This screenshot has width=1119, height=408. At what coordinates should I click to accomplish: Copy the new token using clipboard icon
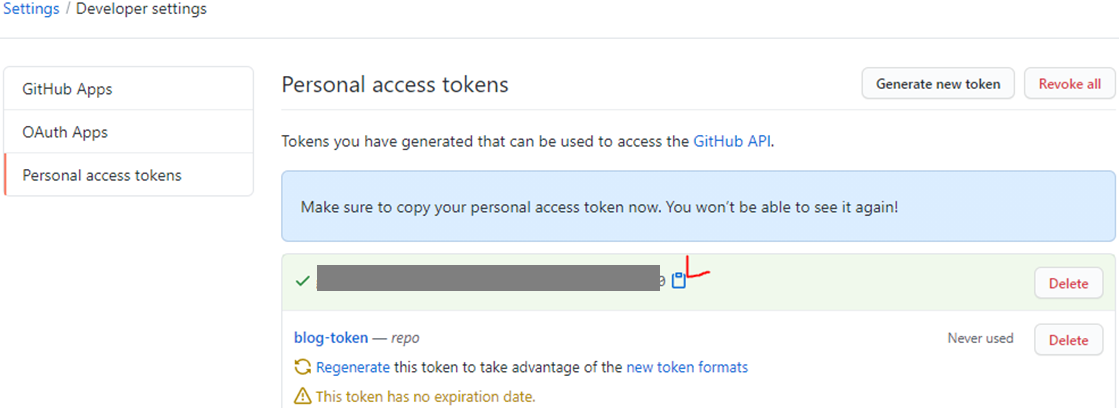679,281
